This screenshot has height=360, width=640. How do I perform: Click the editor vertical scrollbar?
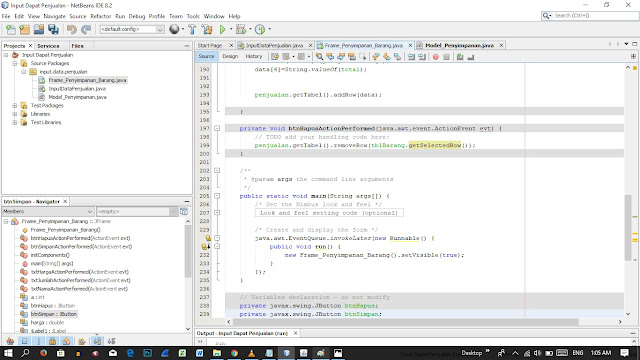point(628,227)
